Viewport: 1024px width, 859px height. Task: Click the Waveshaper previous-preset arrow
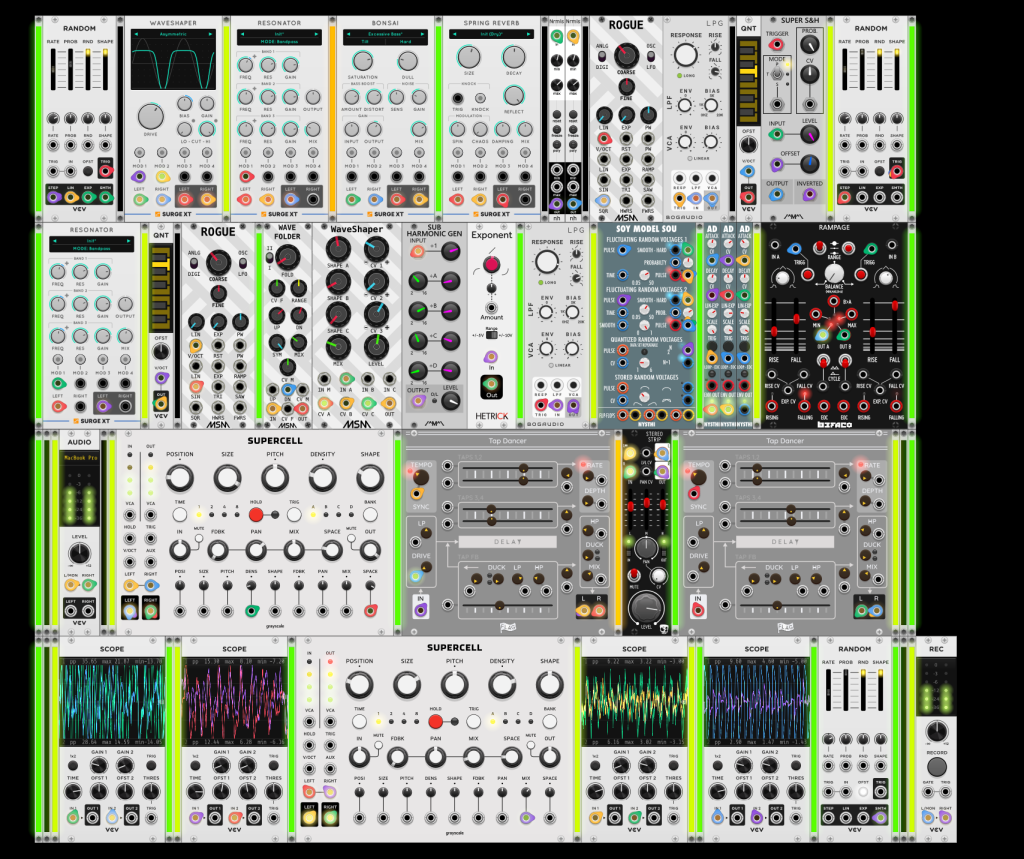click(x=136, y=34)
